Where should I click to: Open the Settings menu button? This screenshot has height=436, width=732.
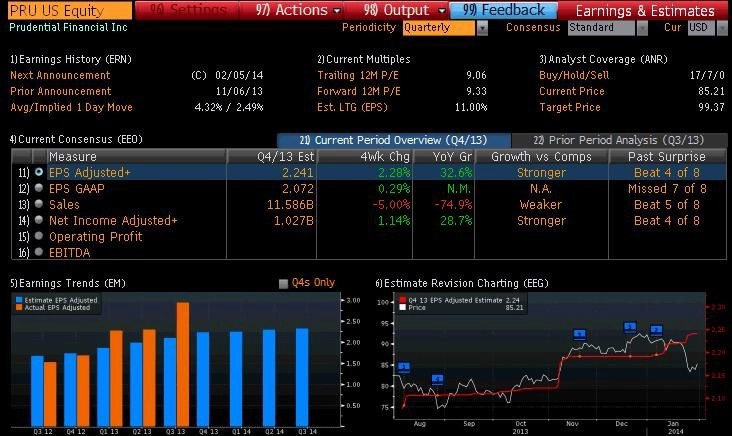(188, 10)
